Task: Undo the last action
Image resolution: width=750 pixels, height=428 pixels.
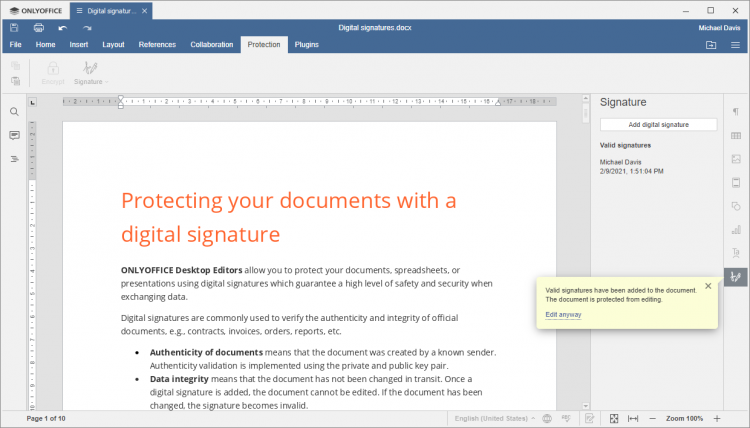Action: tap(63, 28)
